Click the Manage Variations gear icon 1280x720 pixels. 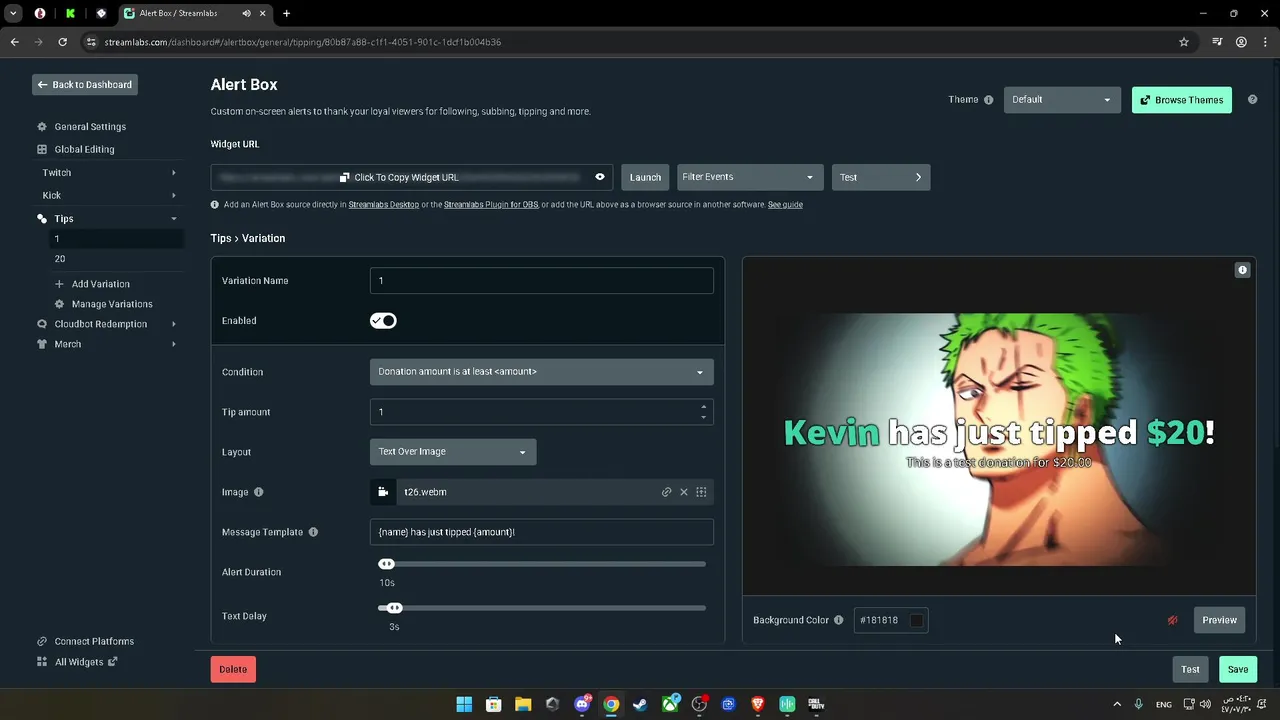point(59,304)
